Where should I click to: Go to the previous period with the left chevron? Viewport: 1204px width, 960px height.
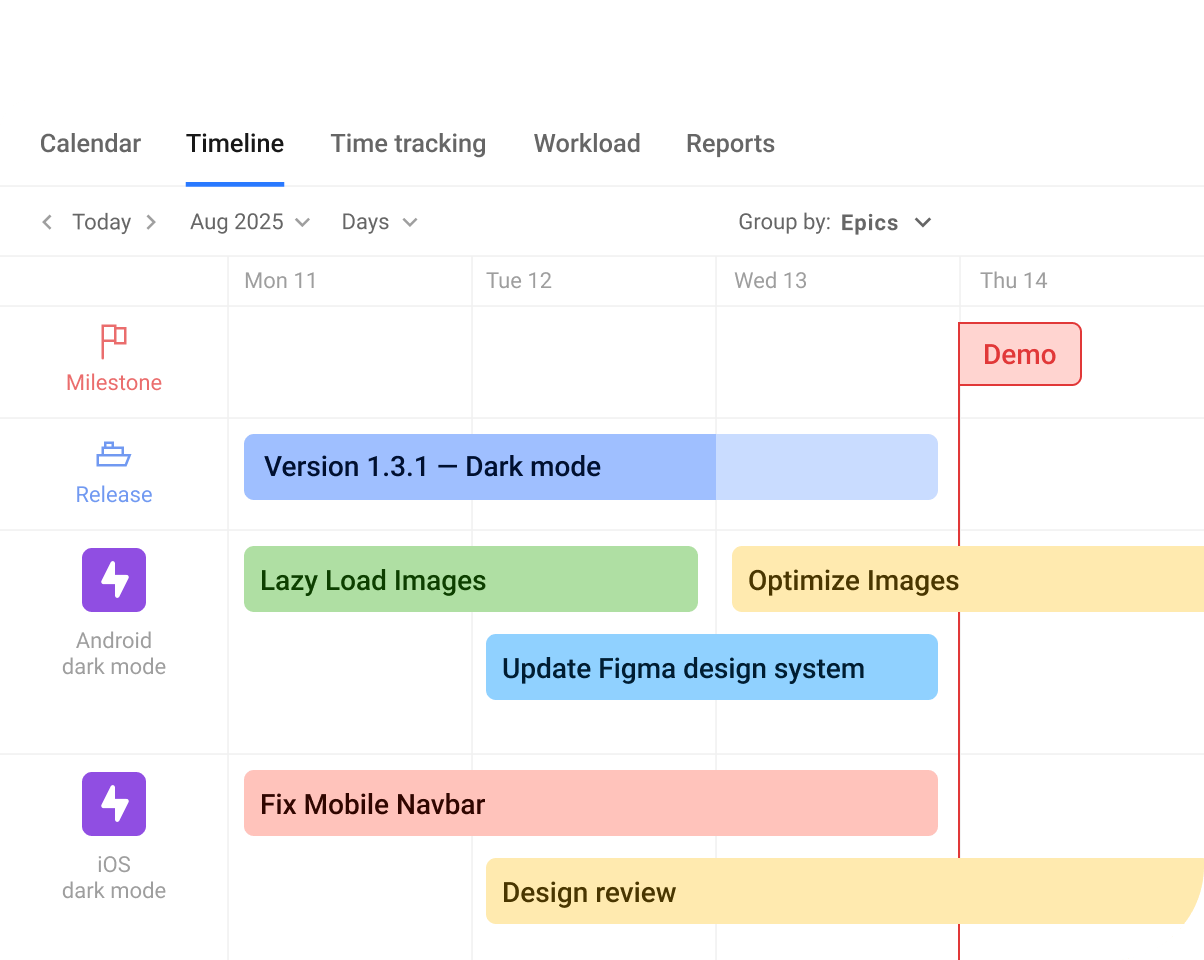(46, 222)
